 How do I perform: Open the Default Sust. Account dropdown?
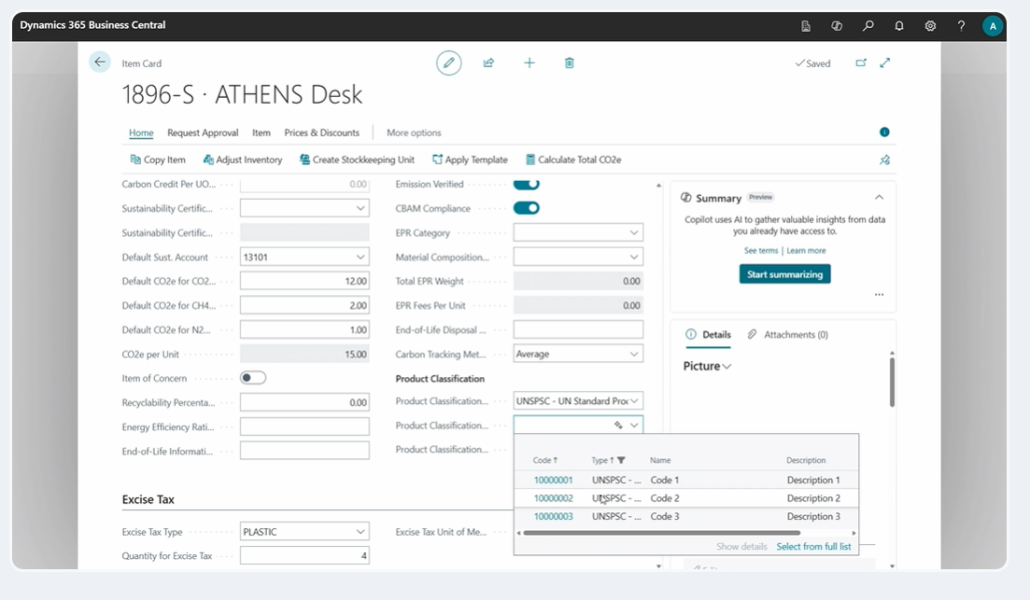361,257
